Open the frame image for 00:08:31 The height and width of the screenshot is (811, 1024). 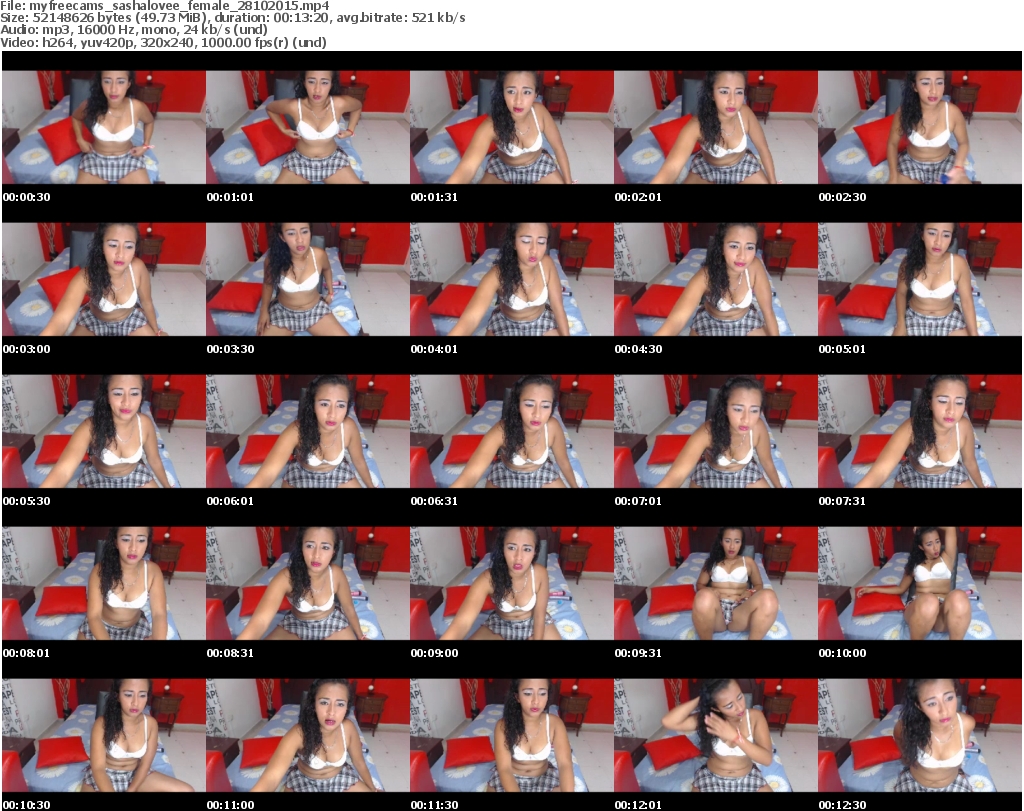(x=308, y=583)
